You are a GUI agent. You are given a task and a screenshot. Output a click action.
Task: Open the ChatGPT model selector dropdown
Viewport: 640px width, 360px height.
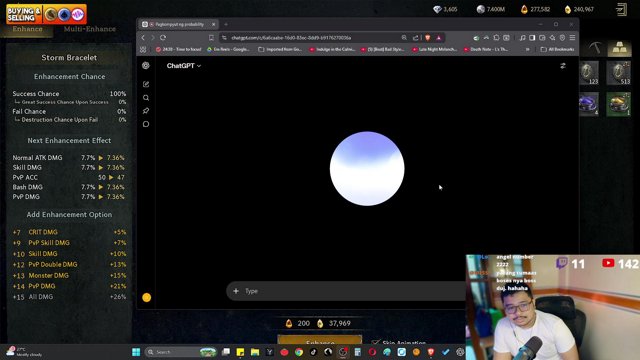[184, 66]
